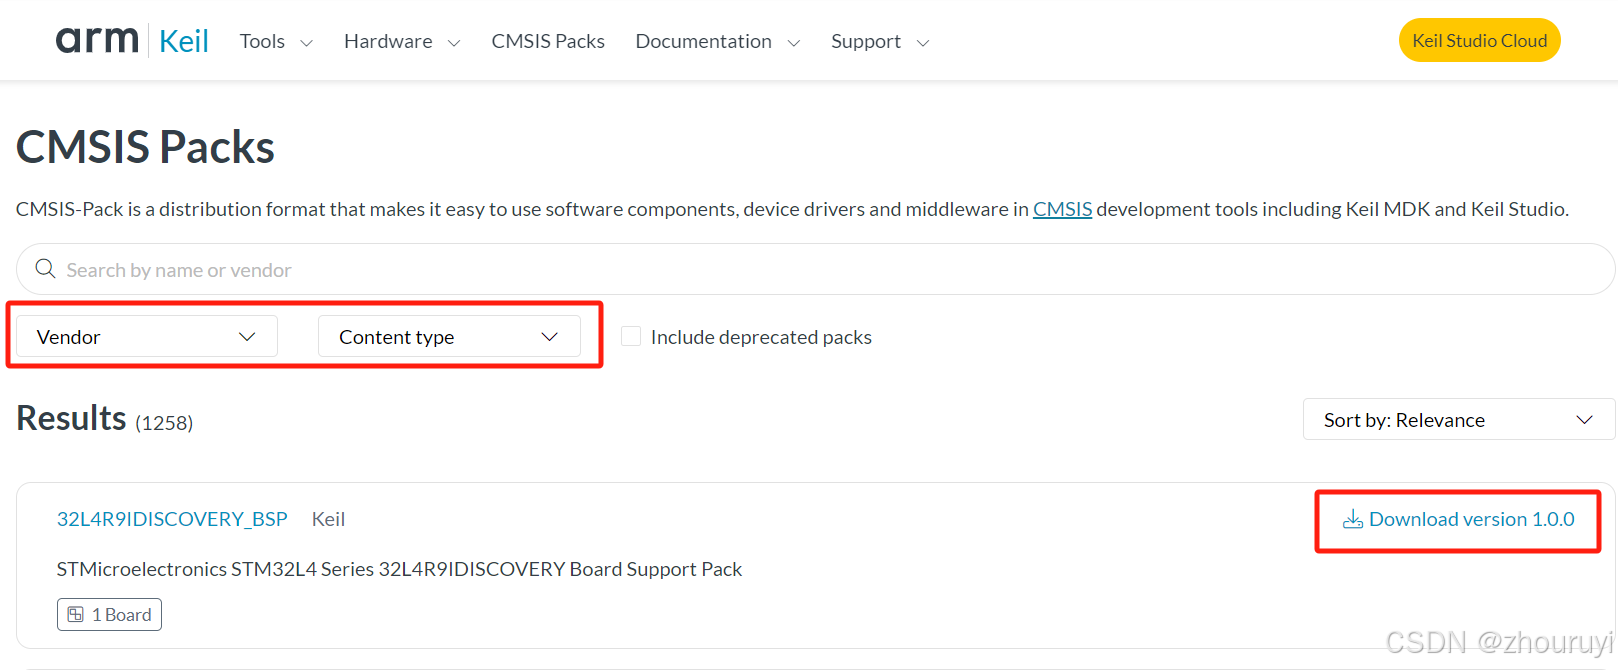Click the arm logo
The width and height of the screenshot is (1618, 670).
(x=97, y=40)
